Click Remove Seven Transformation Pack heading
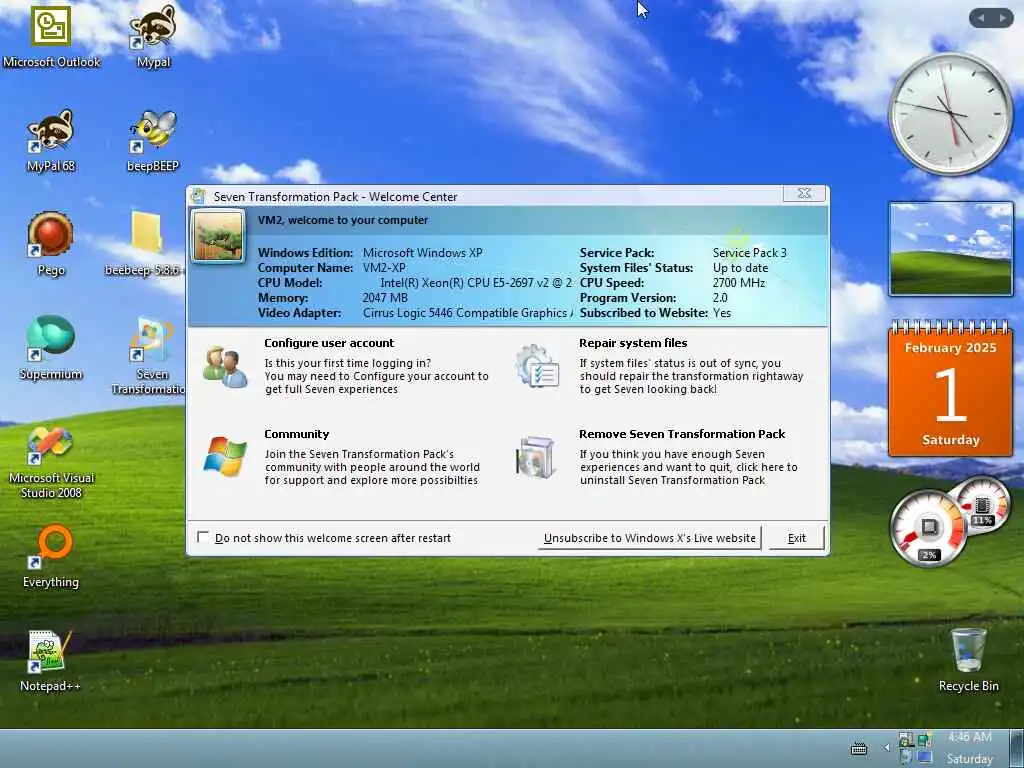The image size is (1024, 768). coord(682,434)
